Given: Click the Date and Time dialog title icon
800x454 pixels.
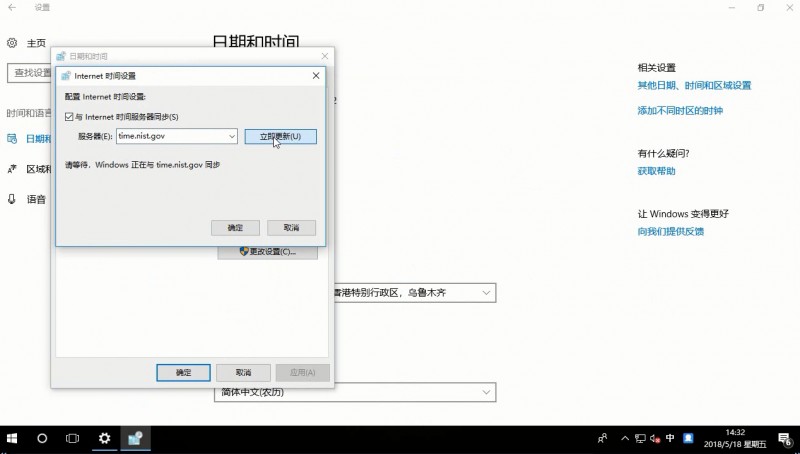Looking at the screenshot, I should coord(61,56).
